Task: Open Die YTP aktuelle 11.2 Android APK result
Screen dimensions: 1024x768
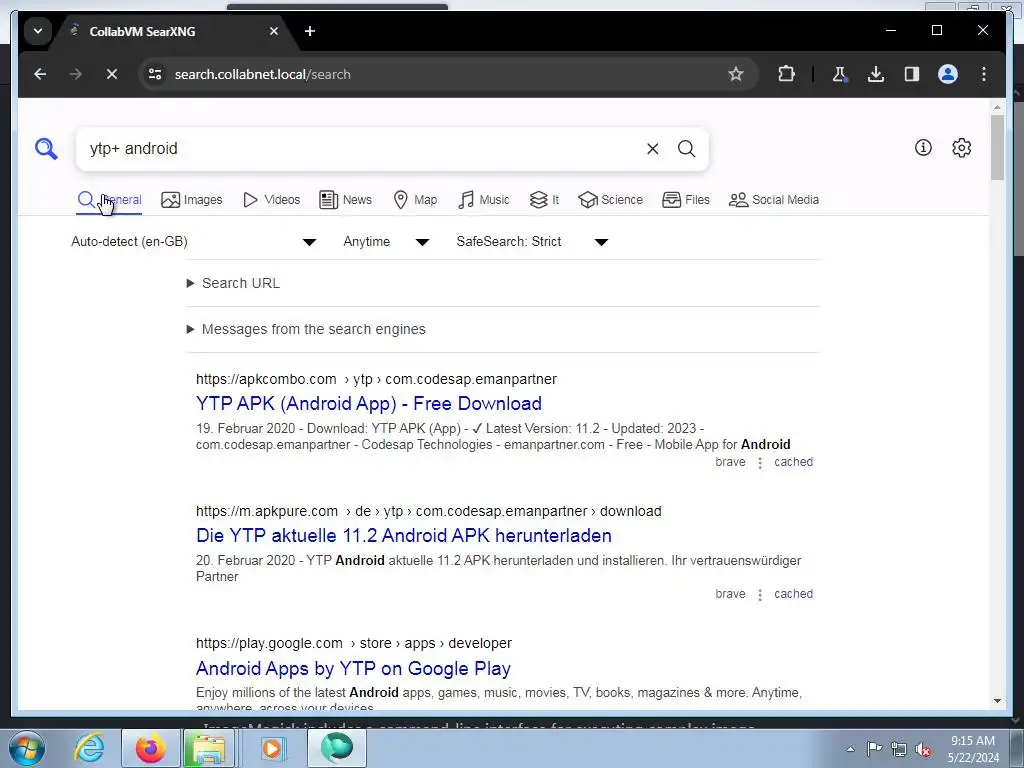Action: pyautogui.click(x=404, y=536)
